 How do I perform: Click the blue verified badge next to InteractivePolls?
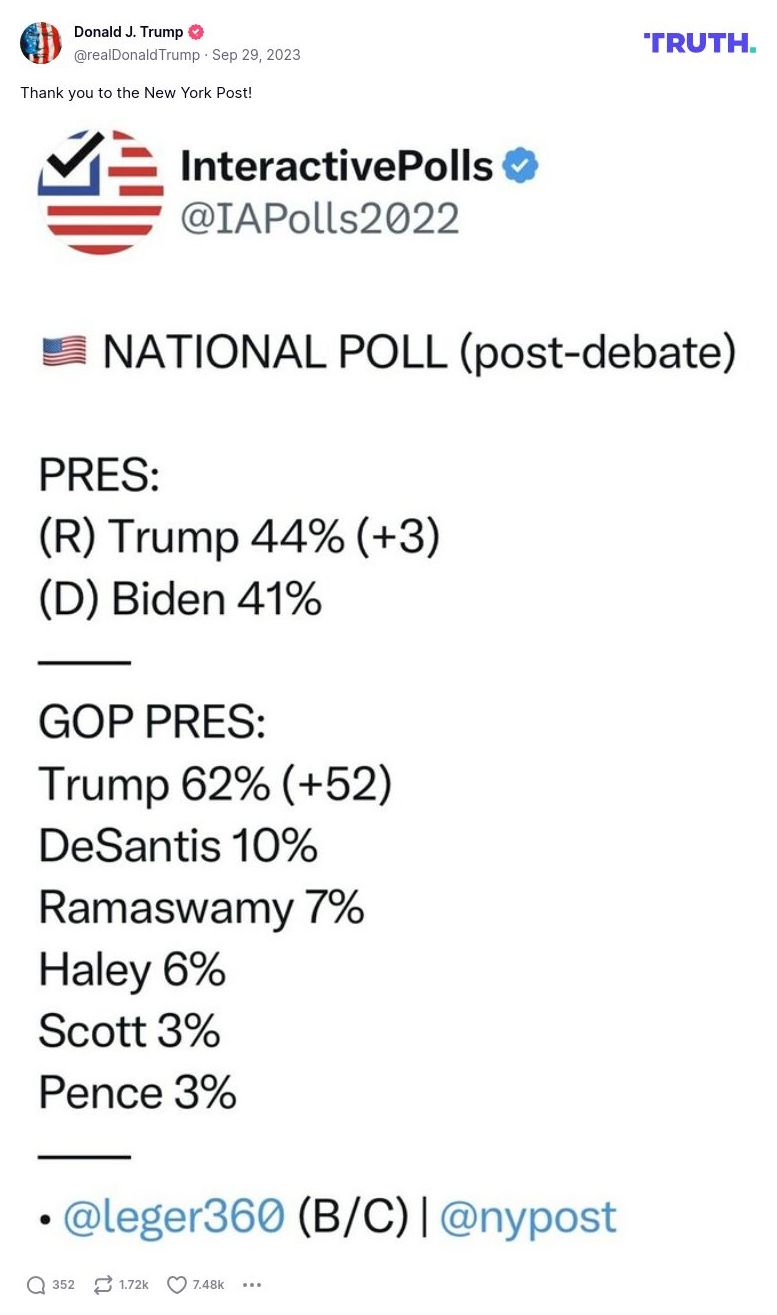click(520, 166)
